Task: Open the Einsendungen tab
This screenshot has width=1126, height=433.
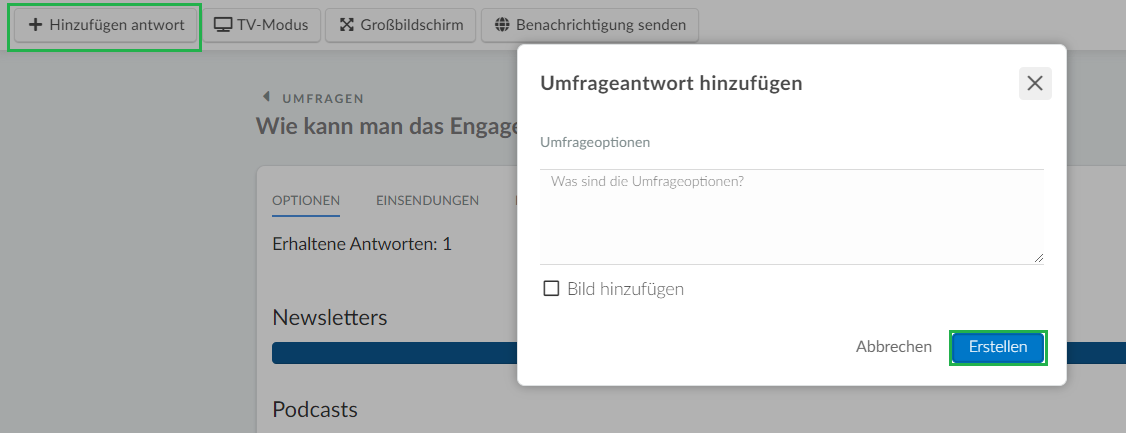Action: [427, 200]
